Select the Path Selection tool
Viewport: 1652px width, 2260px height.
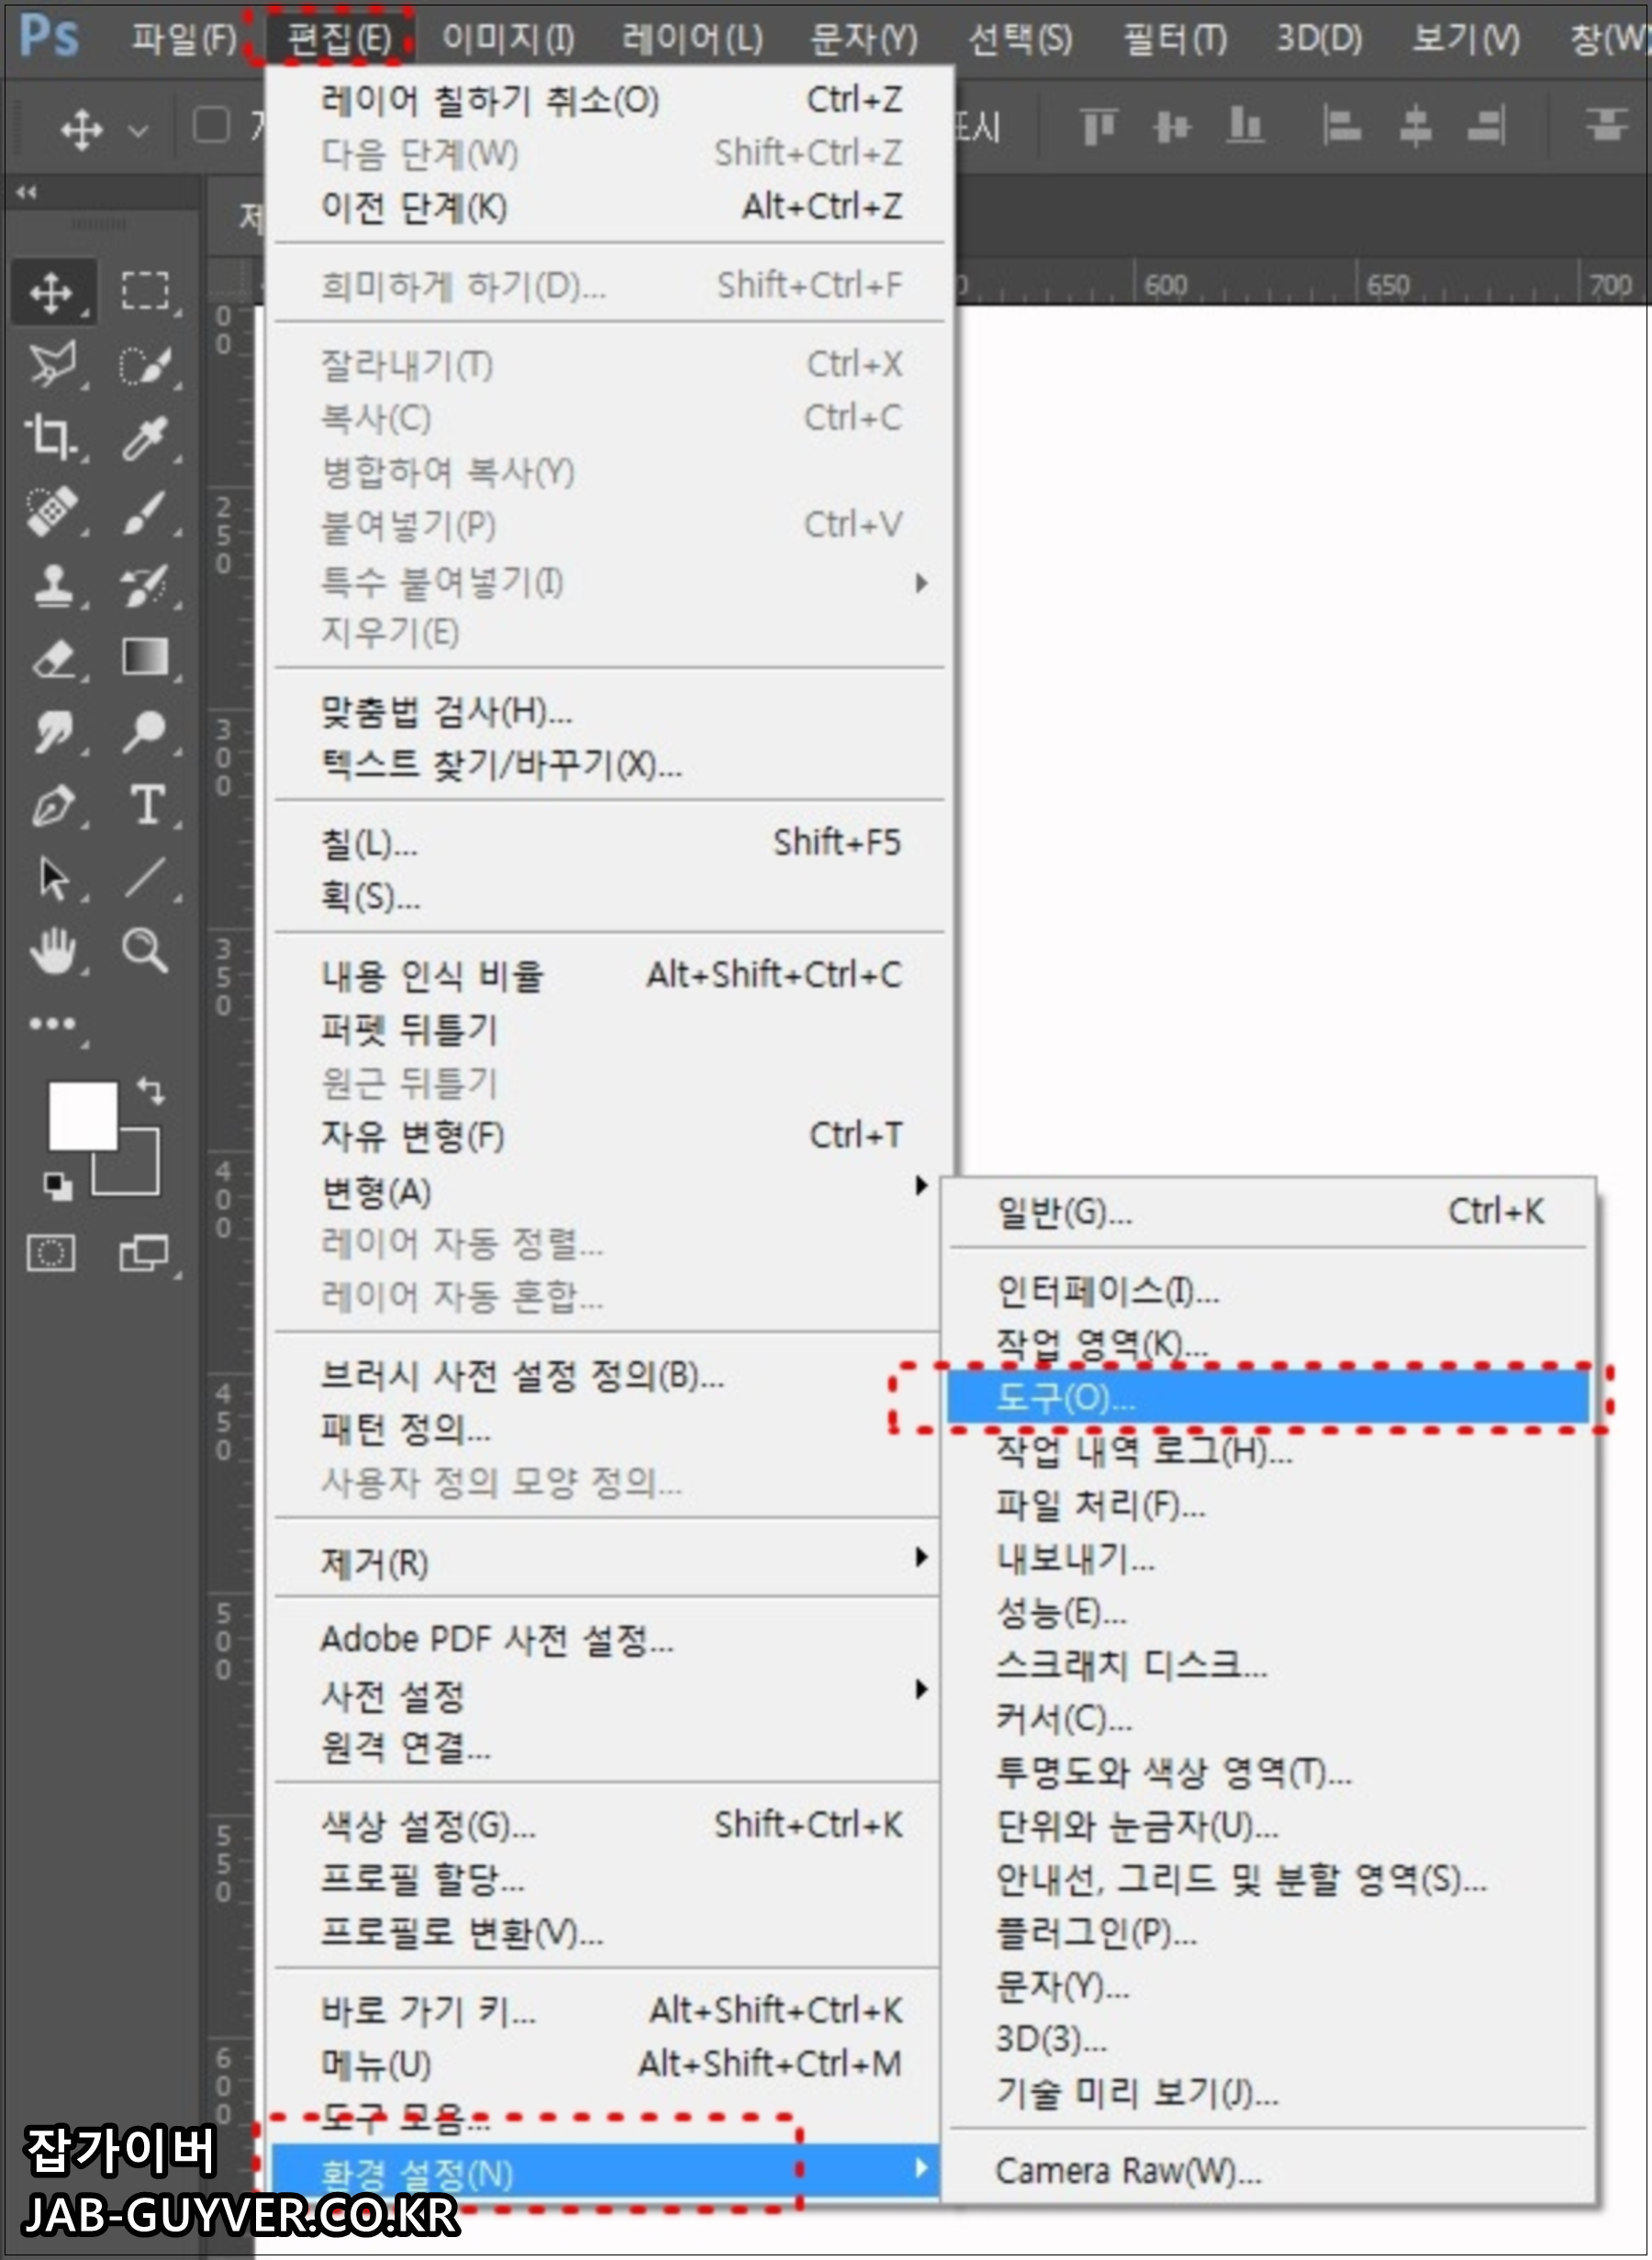[x=54, y=879]
